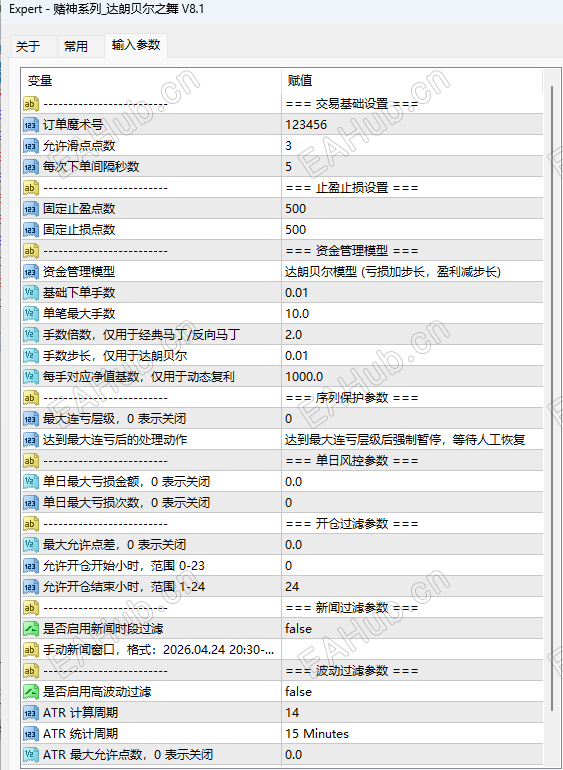Click the string icon beside 手动新闻窗口
Viewport: 563px width, 770px height.
[x=30, y=650]
